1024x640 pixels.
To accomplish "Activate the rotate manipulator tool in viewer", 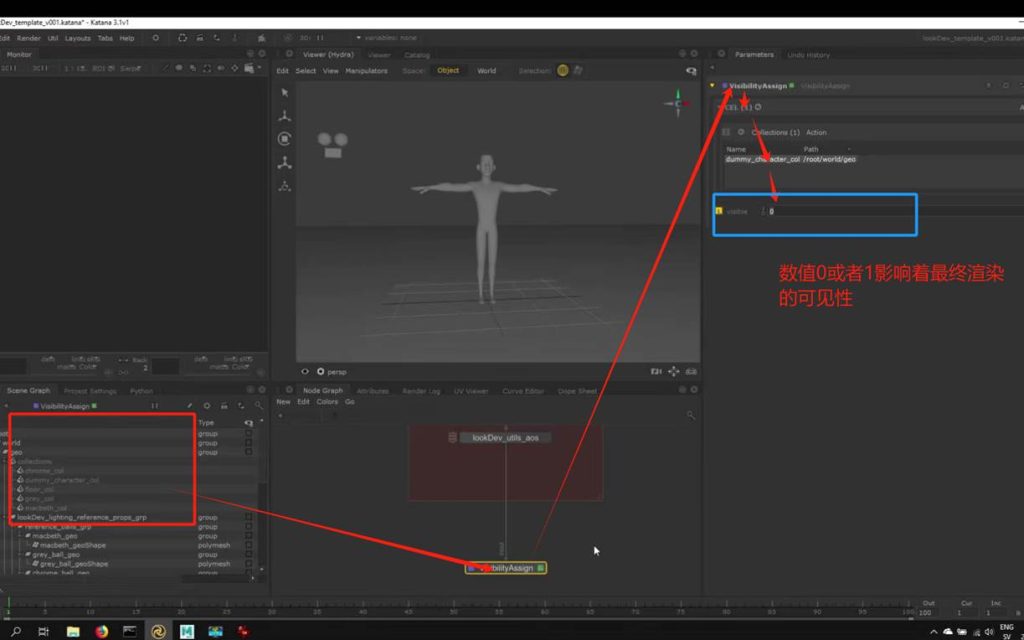I will pos(285,139).
